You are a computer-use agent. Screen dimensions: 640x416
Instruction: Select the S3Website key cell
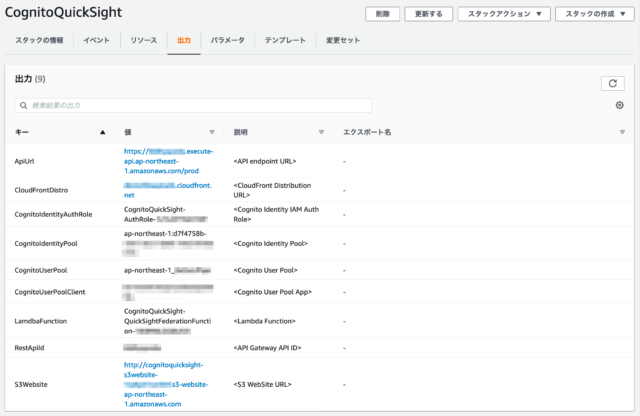[31, 384]
